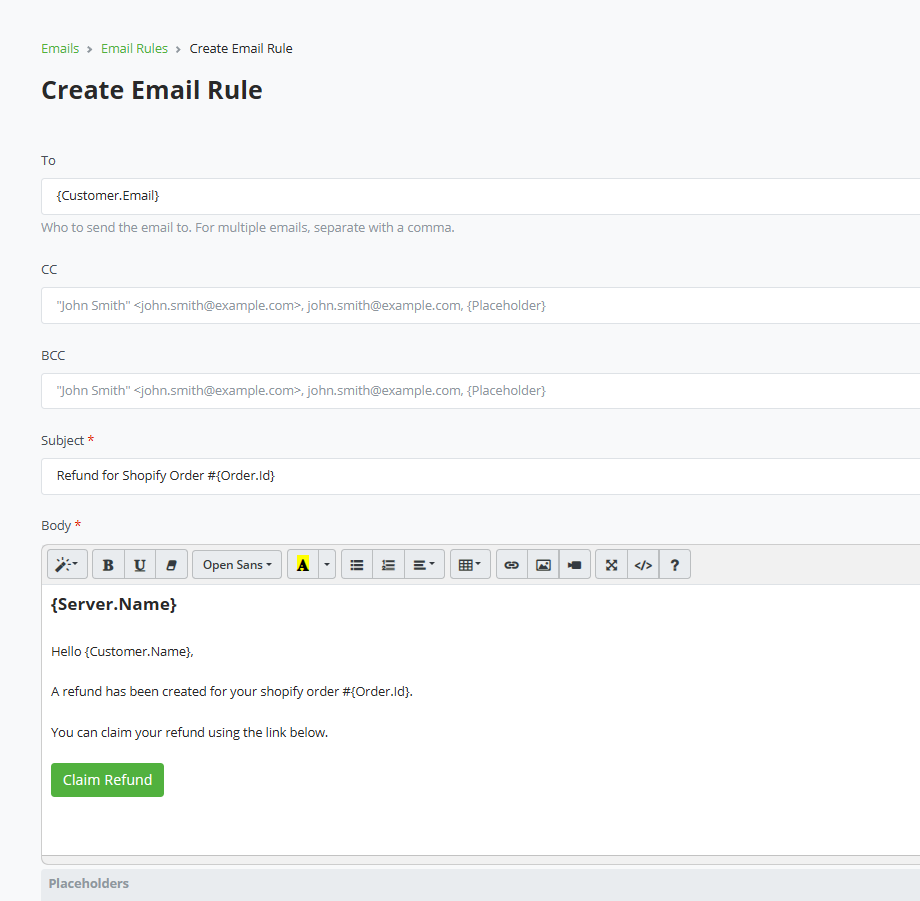
Task: Open the font color picker arrow
Action: click(x=326, y=564)
